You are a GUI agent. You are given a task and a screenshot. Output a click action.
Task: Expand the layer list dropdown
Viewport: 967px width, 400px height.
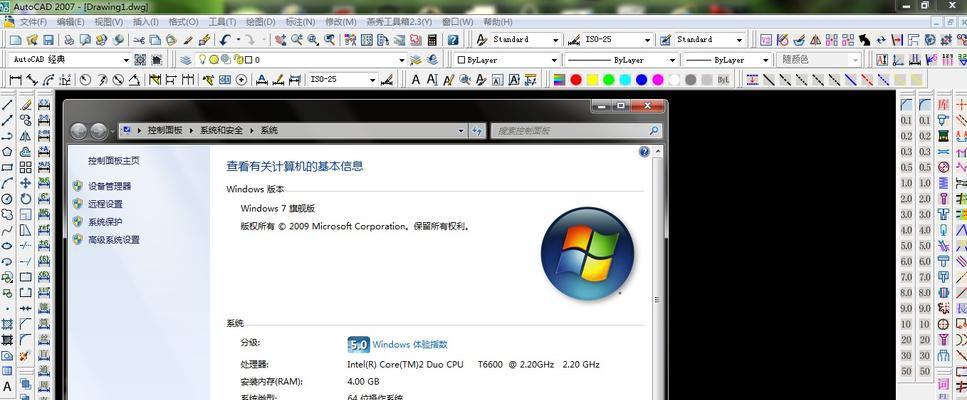tap(401, 60)
